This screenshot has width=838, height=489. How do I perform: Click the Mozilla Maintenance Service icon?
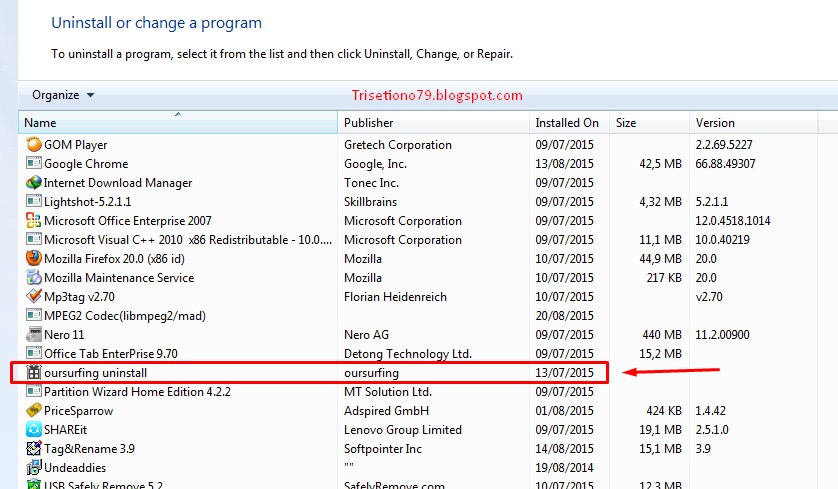tap(34, 278)
